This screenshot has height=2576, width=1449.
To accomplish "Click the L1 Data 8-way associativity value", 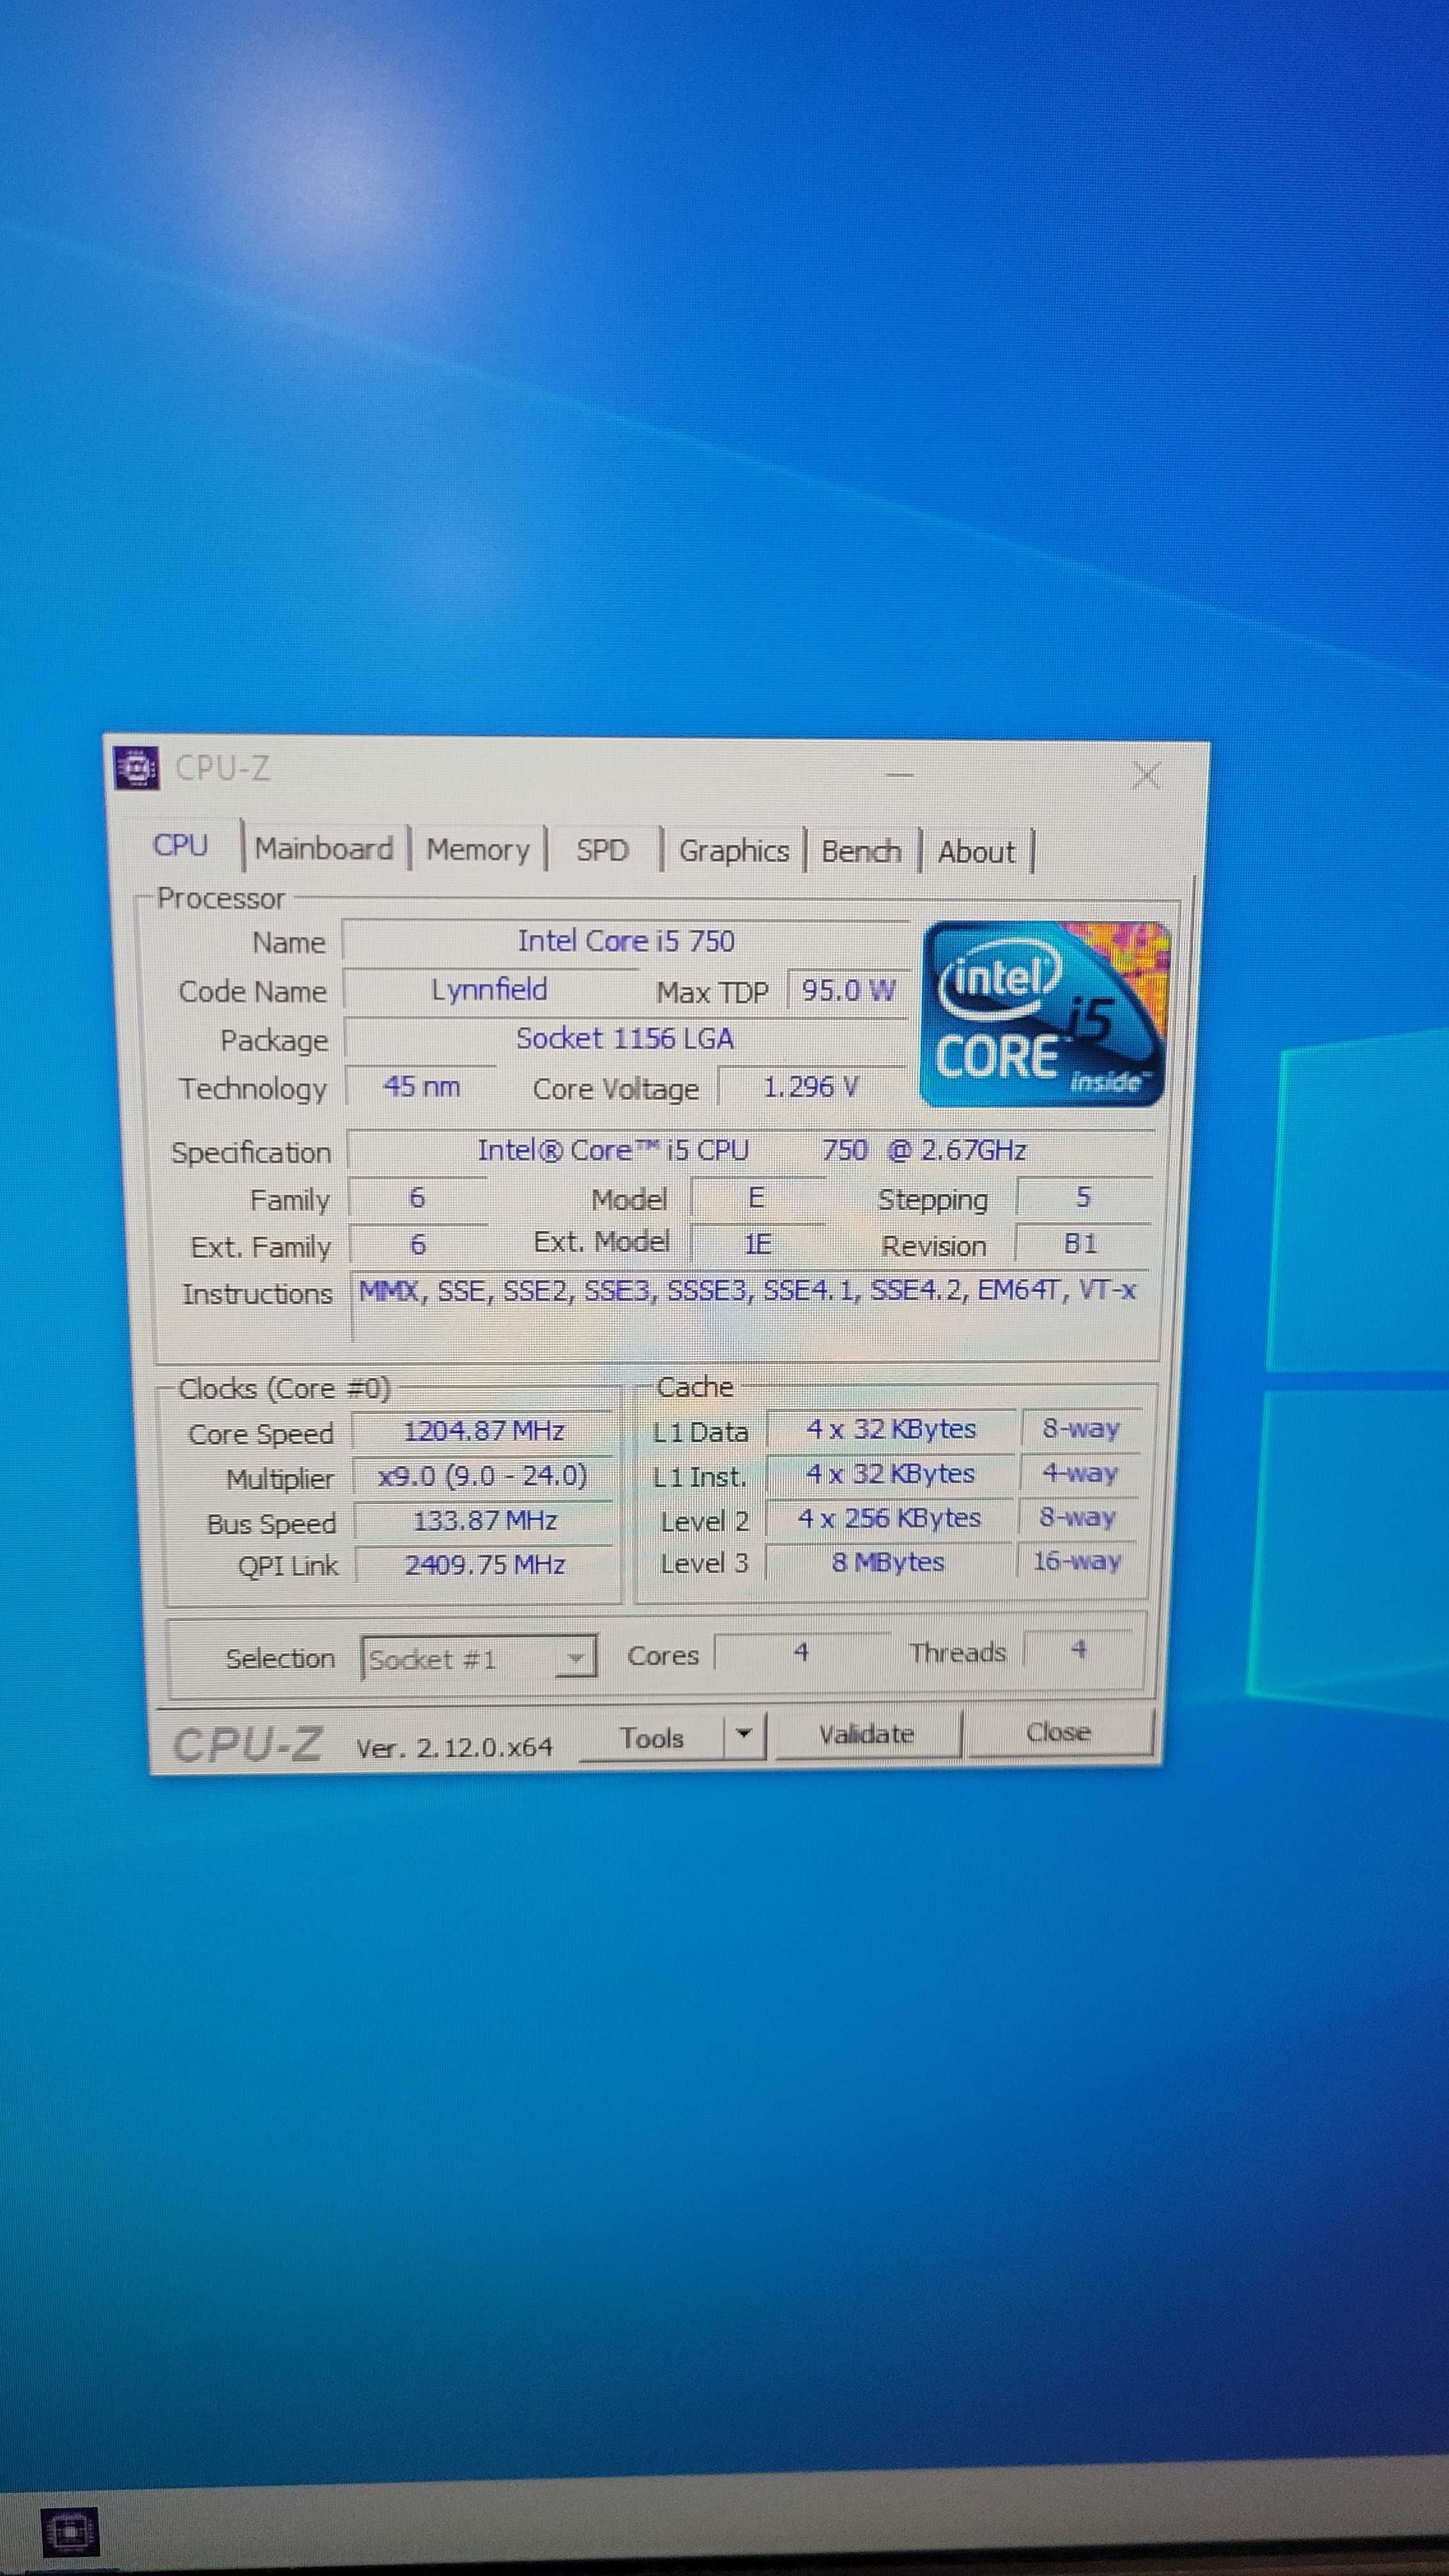I will [1081, 1428].
